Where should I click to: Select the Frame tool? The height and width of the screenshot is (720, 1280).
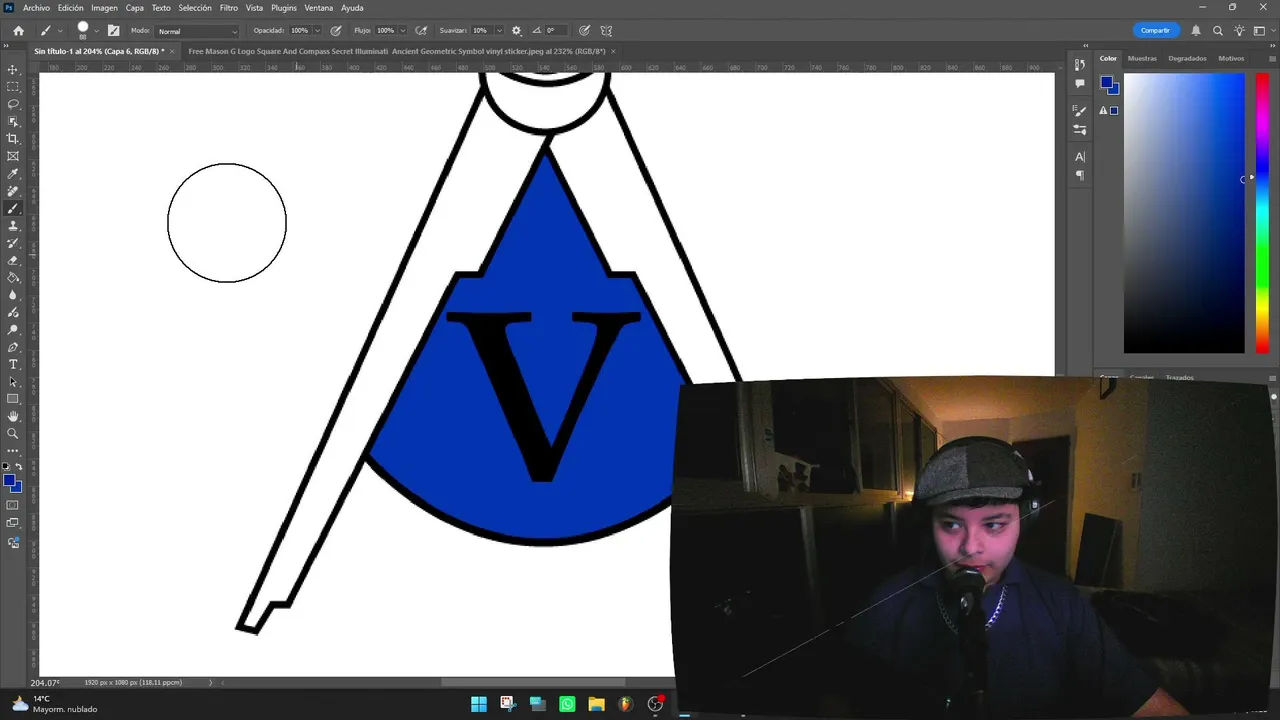pyautogui.click(x=13, y=156)
